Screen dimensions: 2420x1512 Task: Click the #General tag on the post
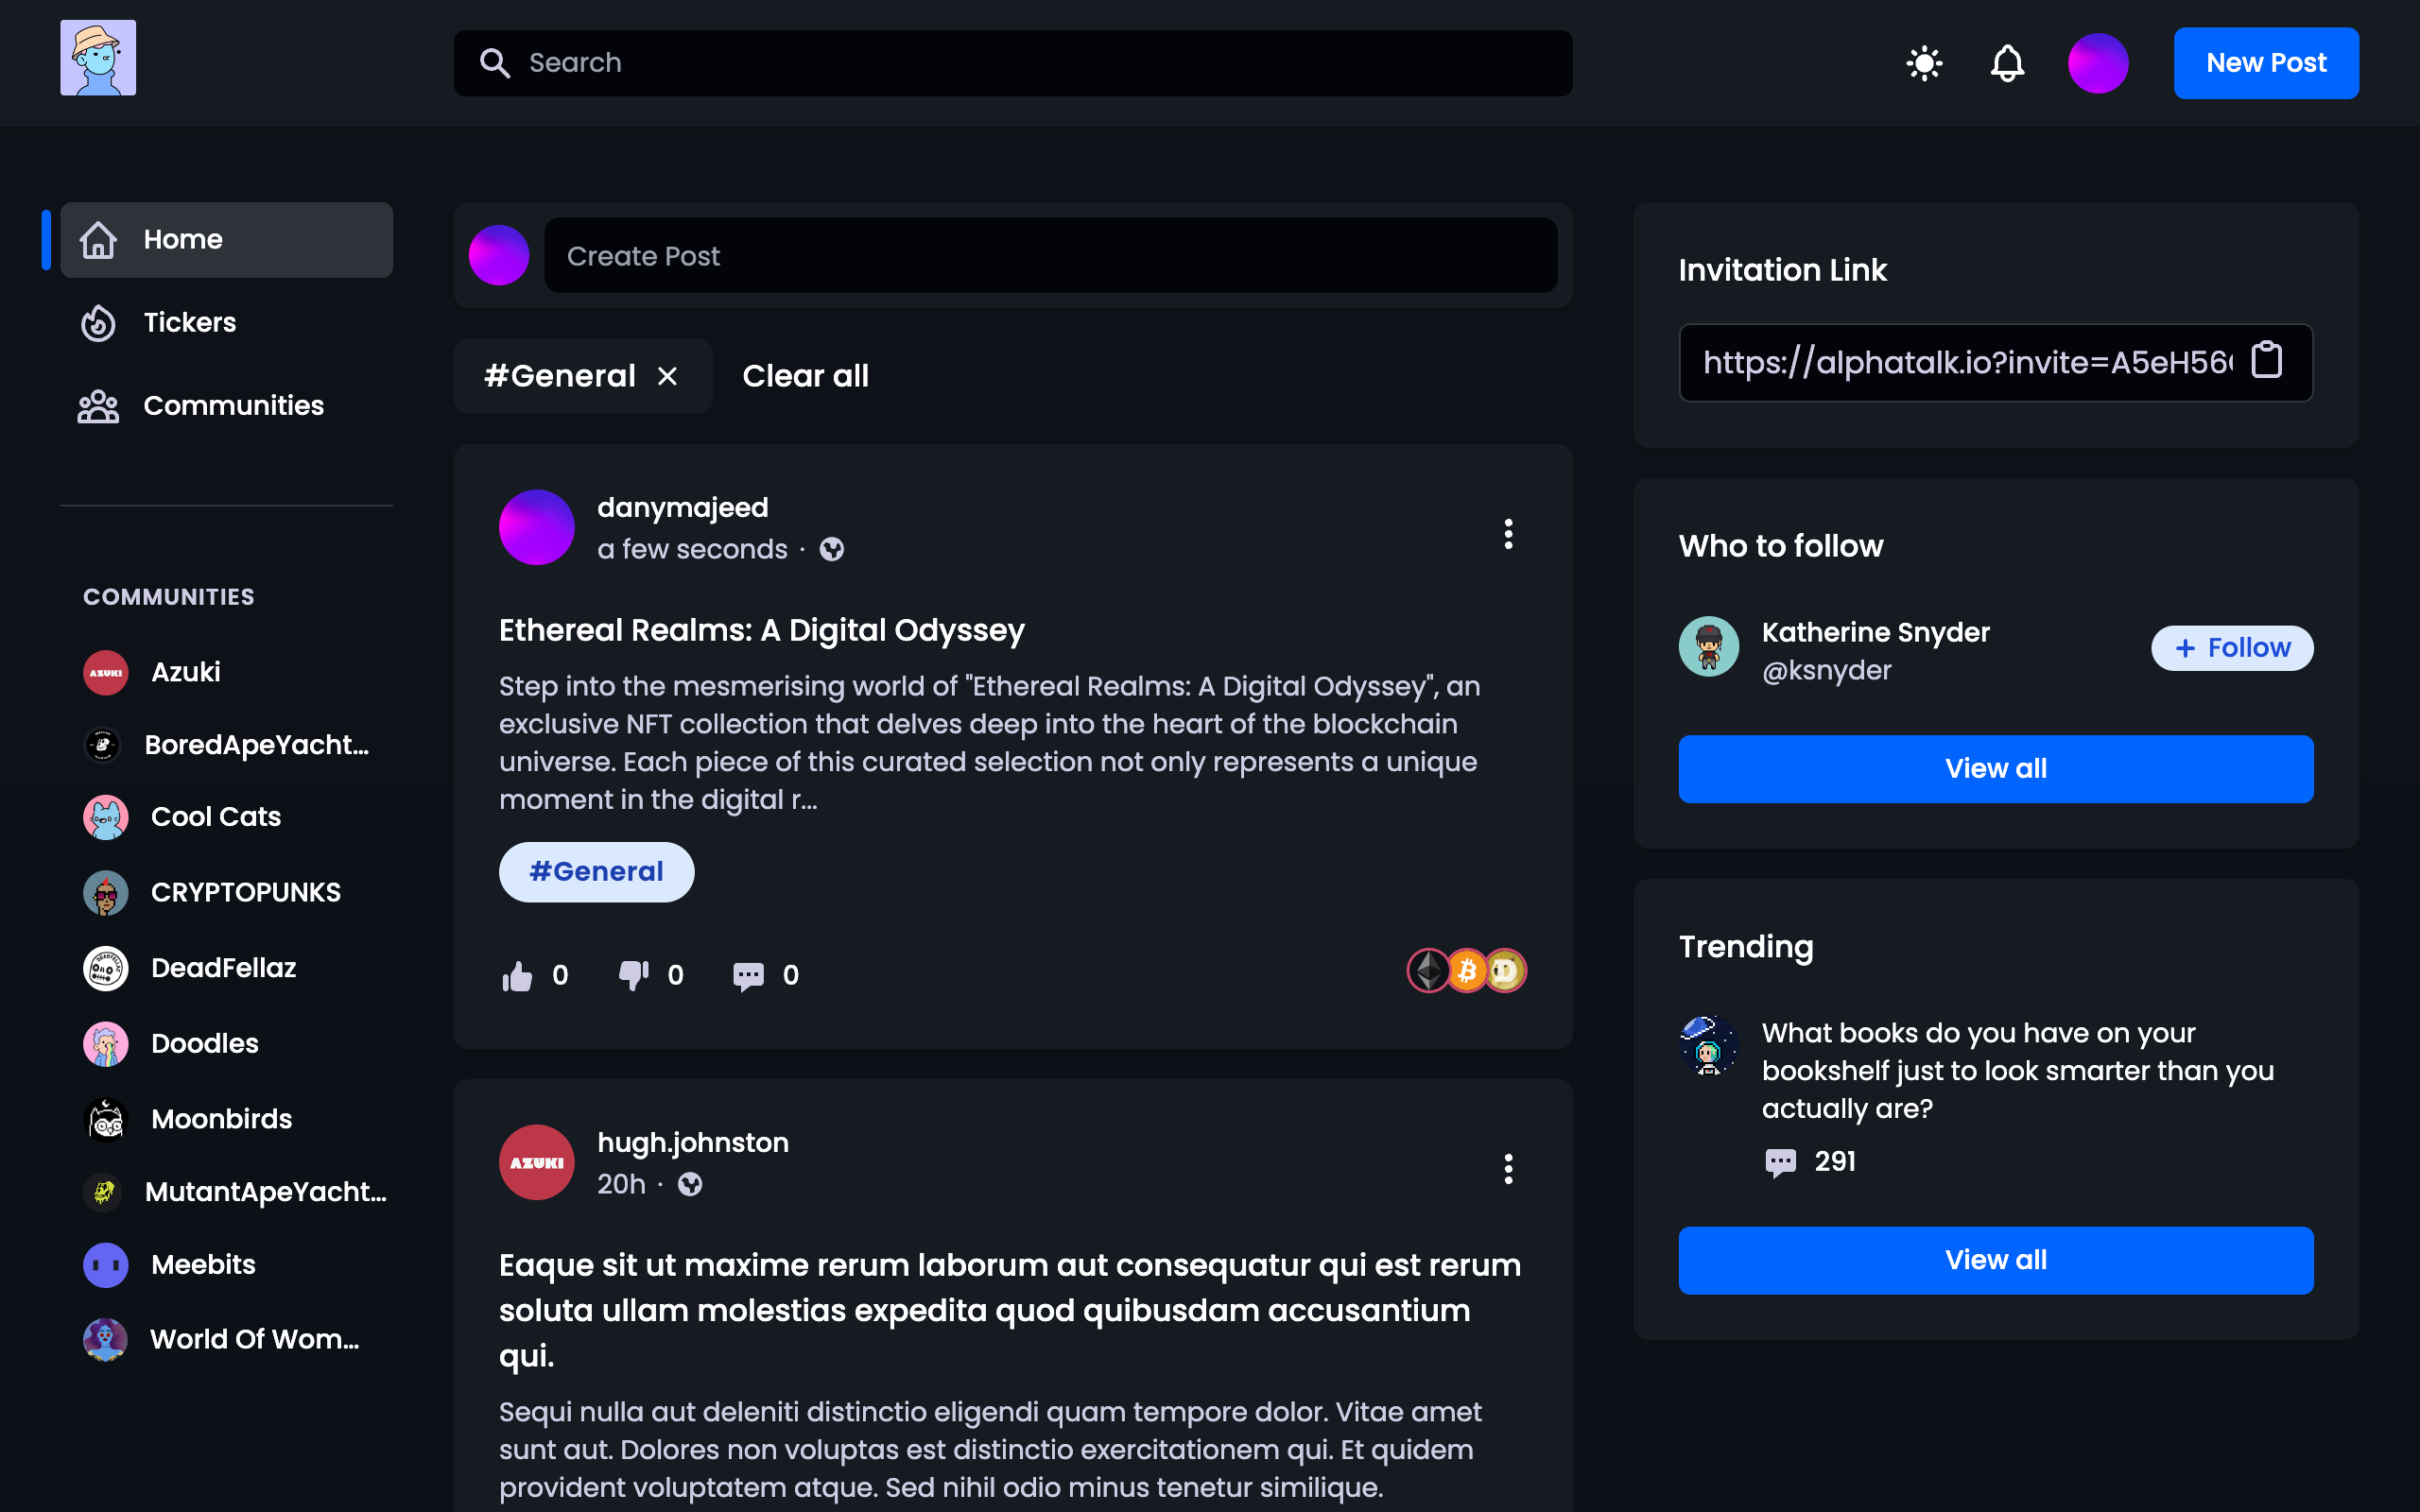click(x=596, y=872)
